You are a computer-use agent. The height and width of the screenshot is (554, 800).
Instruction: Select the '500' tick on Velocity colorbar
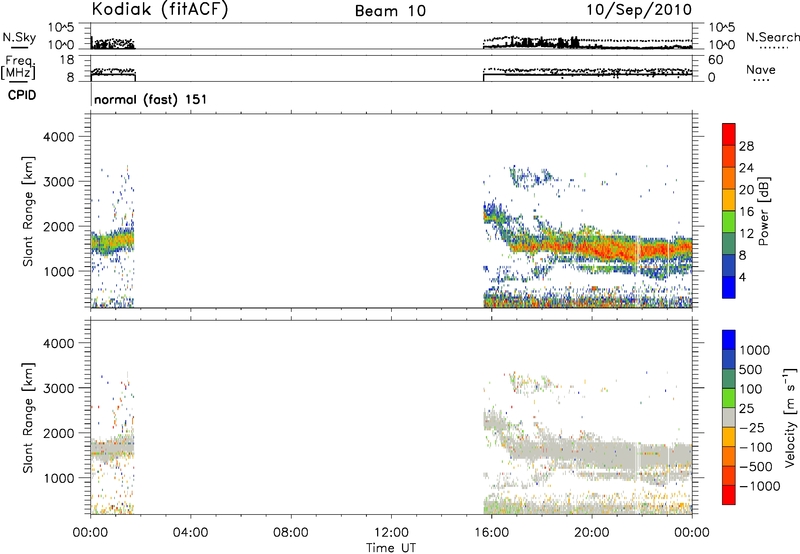[752, 369]
